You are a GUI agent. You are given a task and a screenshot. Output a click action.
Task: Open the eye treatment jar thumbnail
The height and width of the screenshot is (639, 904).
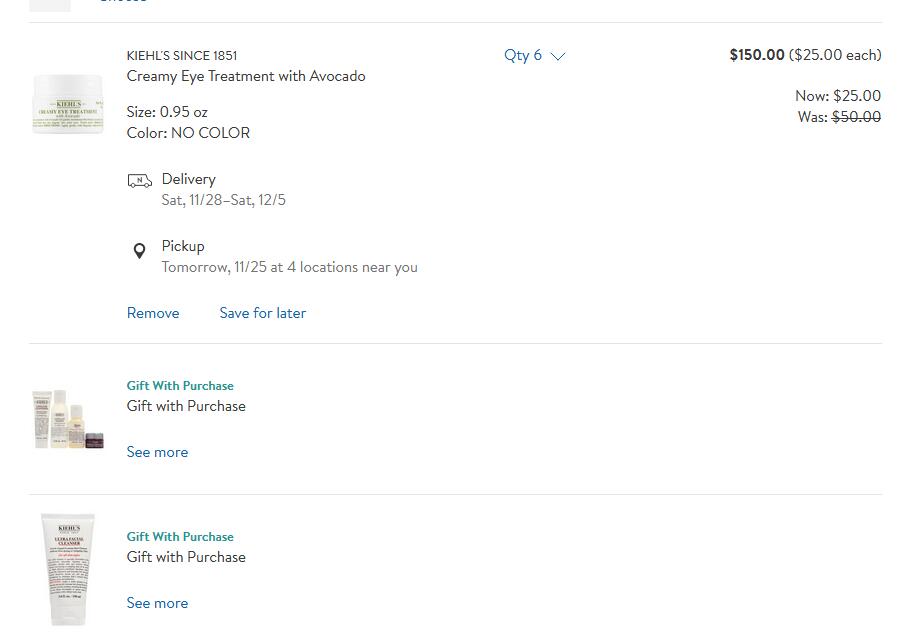pos(68,104)
